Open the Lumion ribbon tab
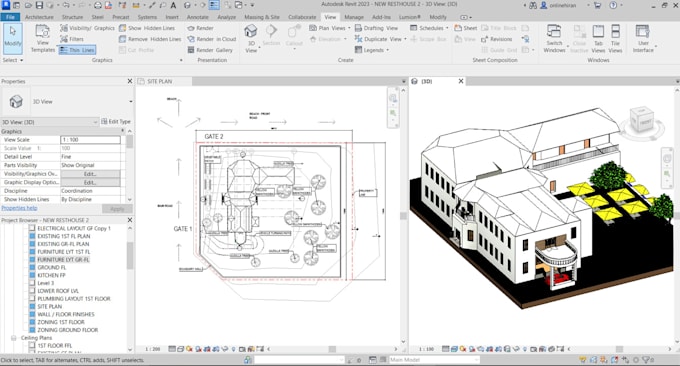This screenshot has height=366, width=680. click(x=409, y=17)
